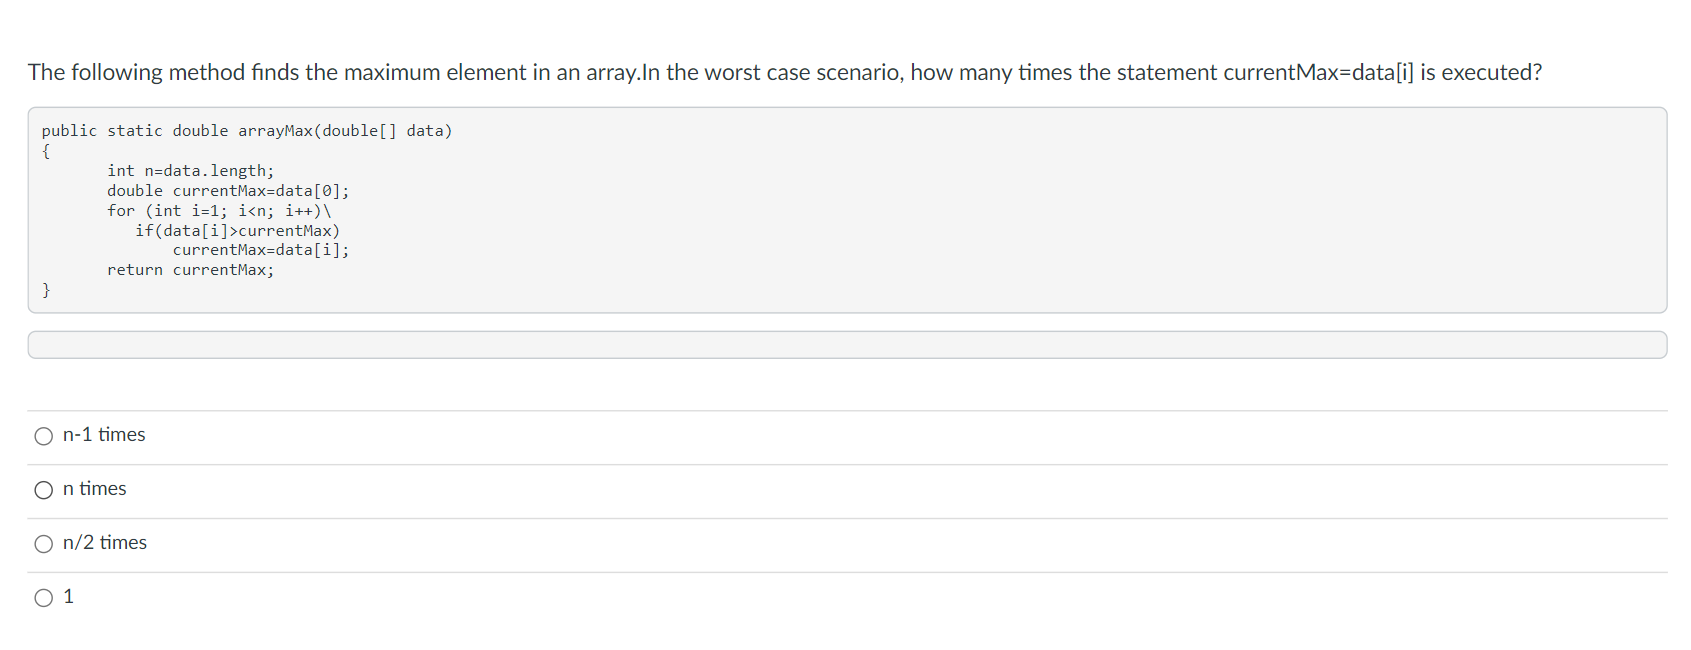
Task: Click the "1" answer label
Action: pyautogui.click(x=68, y=597)
